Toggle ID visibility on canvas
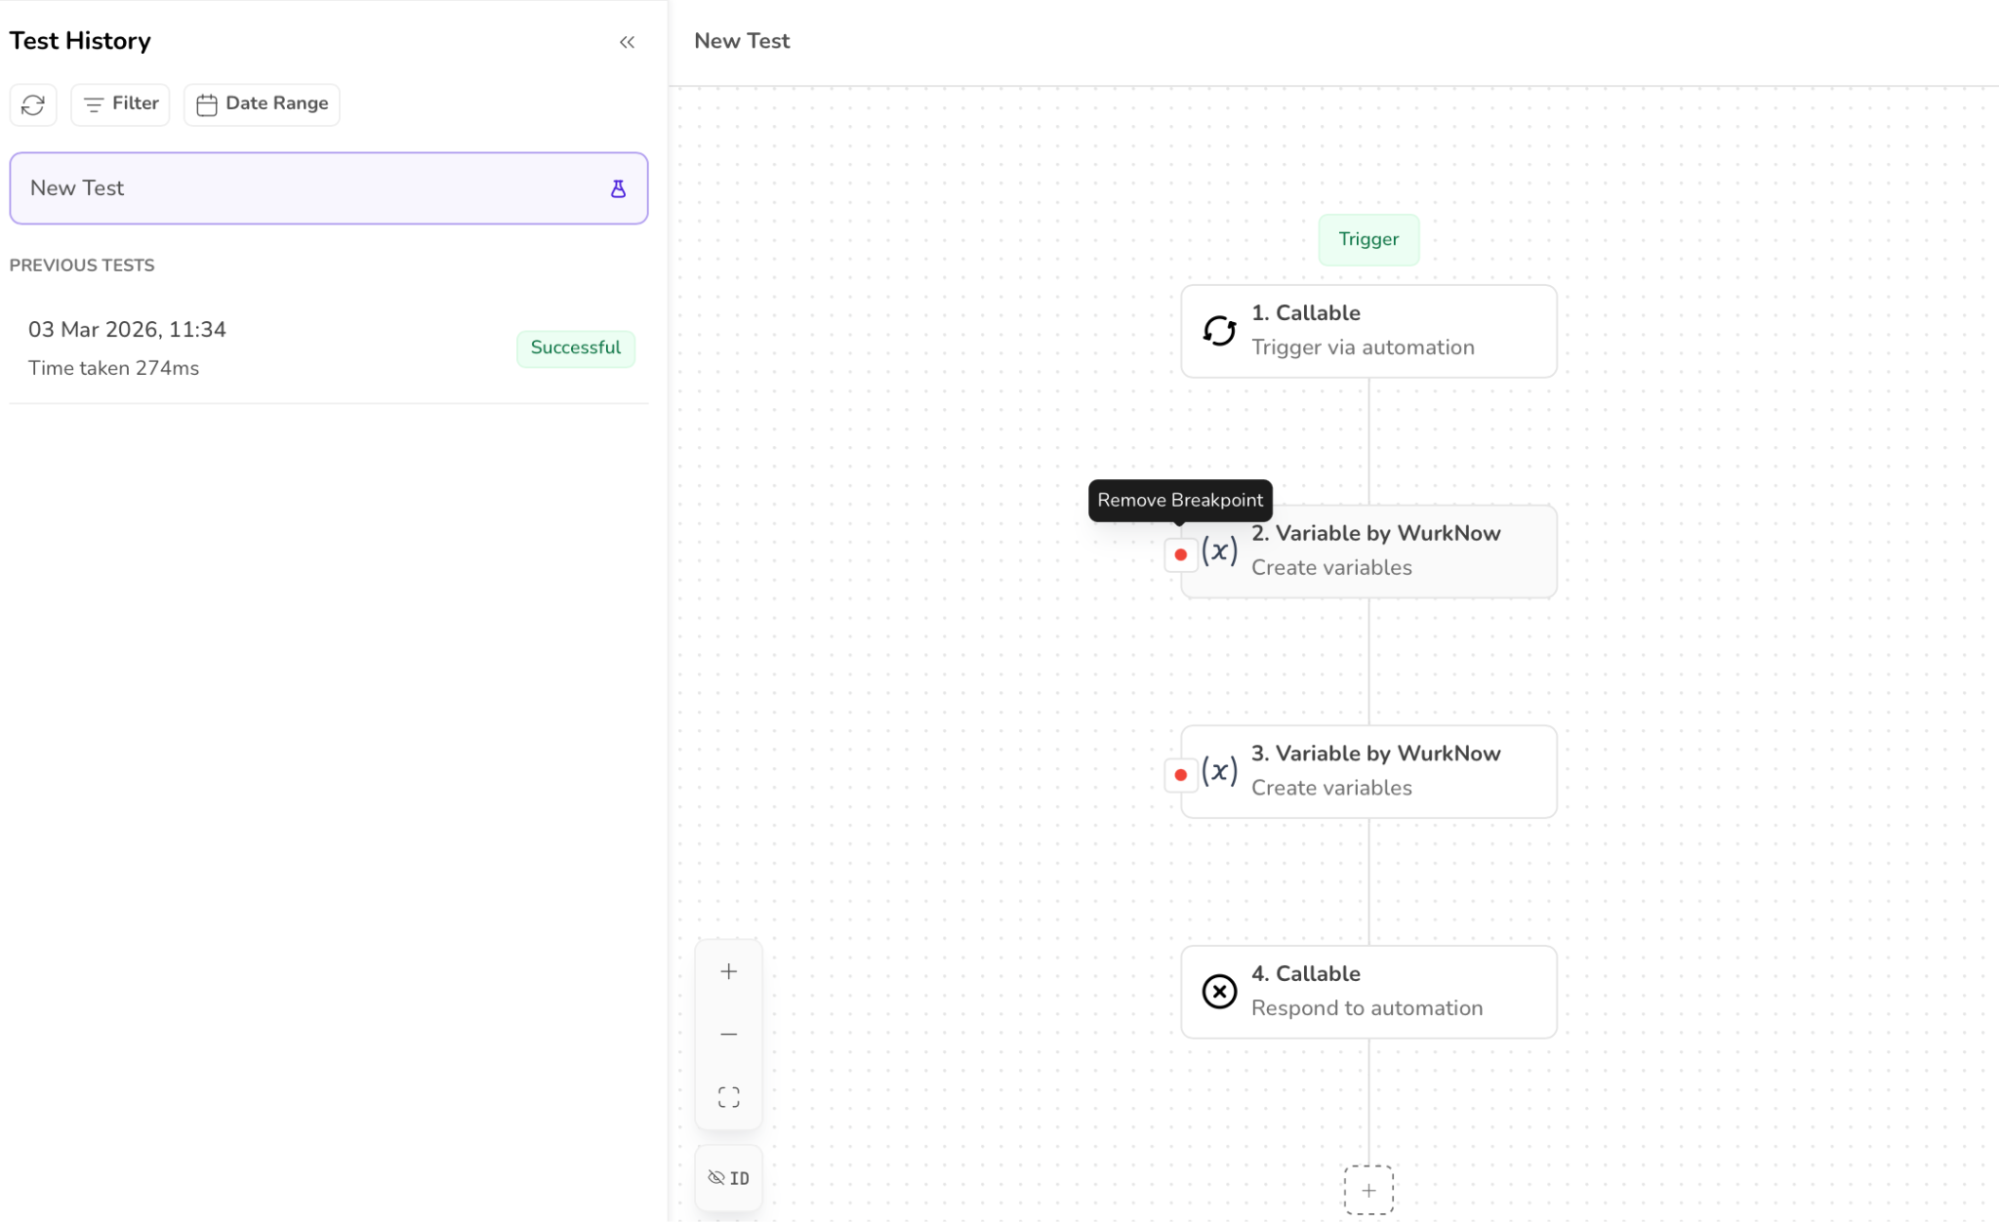Screen dimensions: 1999x1223 pyautogui.click(x=728, y=1178)
